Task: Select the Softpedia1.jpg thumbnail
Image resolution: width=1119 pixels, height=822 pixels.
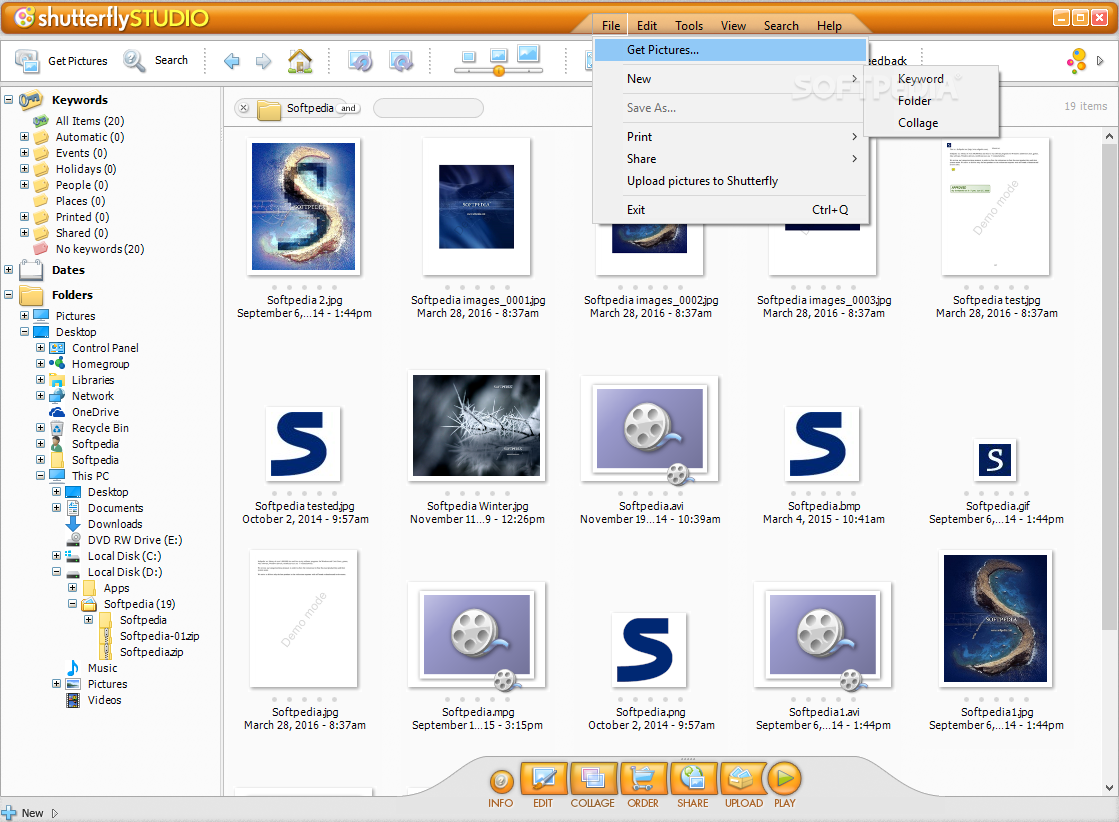Action: 996,619
